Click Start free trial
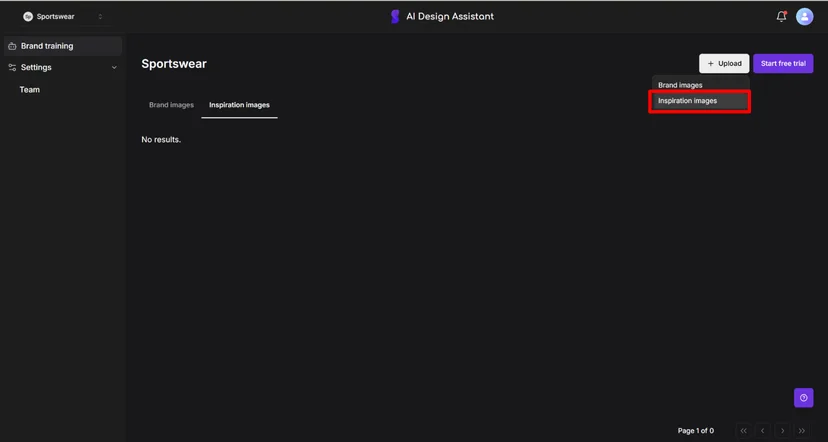828x442 pixels. [783, 63]
